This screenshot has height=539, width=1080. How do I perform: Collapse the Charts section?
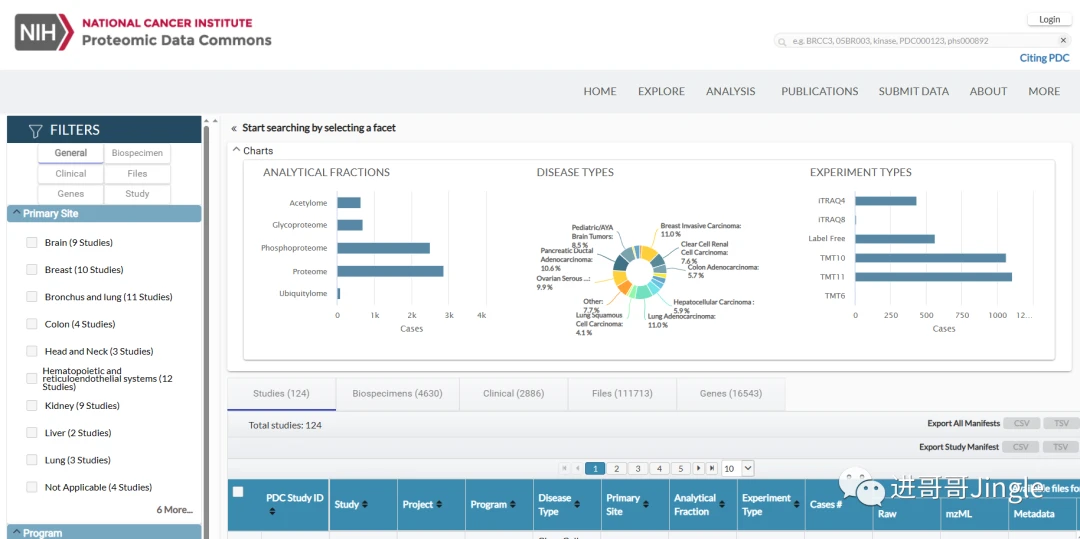[x=237, y=151]
